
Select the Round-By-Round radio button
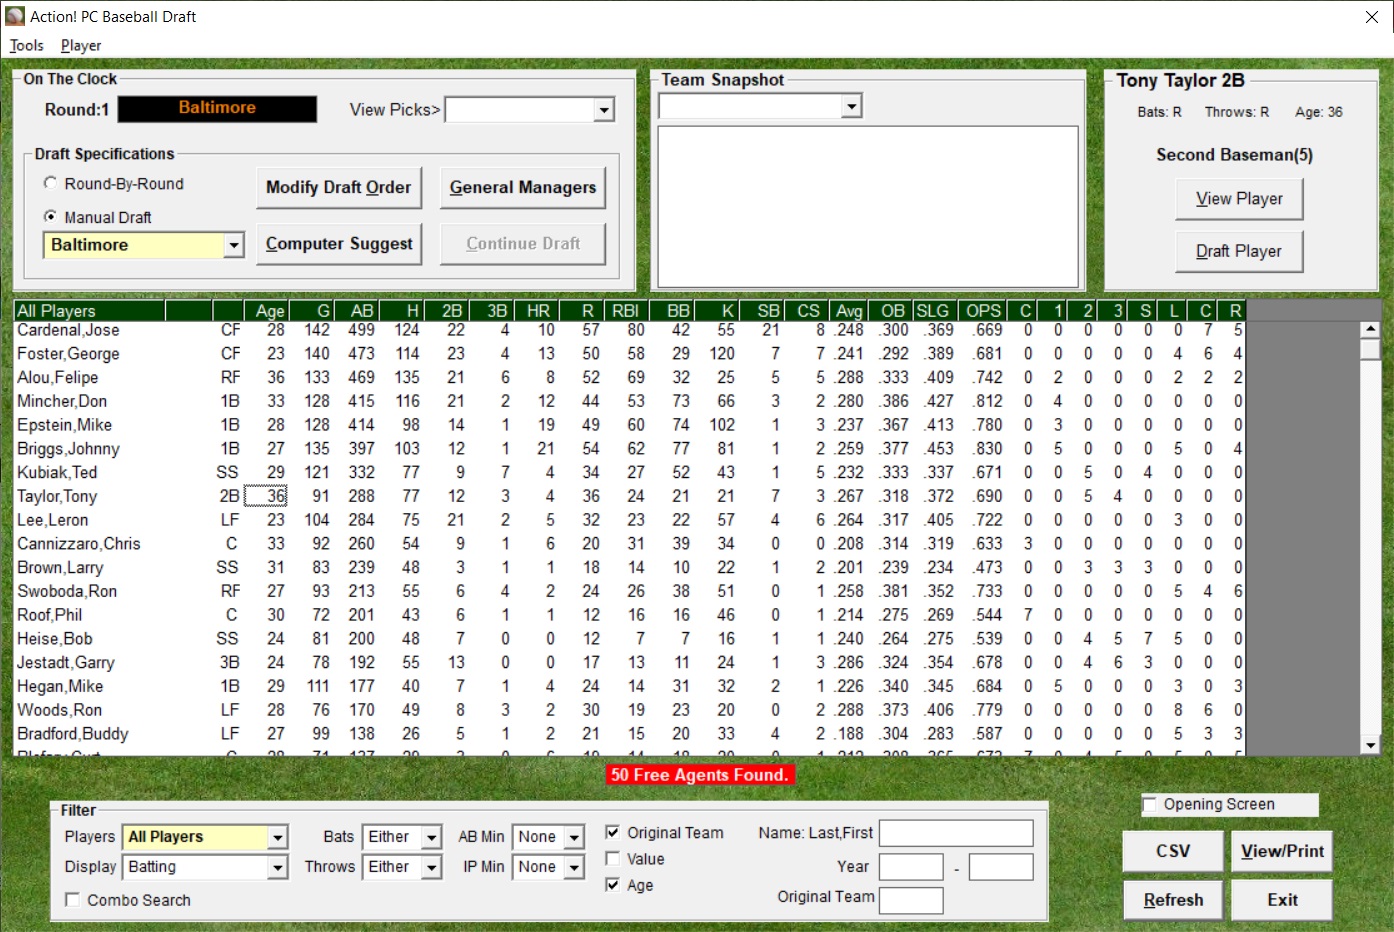tap(51, 184)
